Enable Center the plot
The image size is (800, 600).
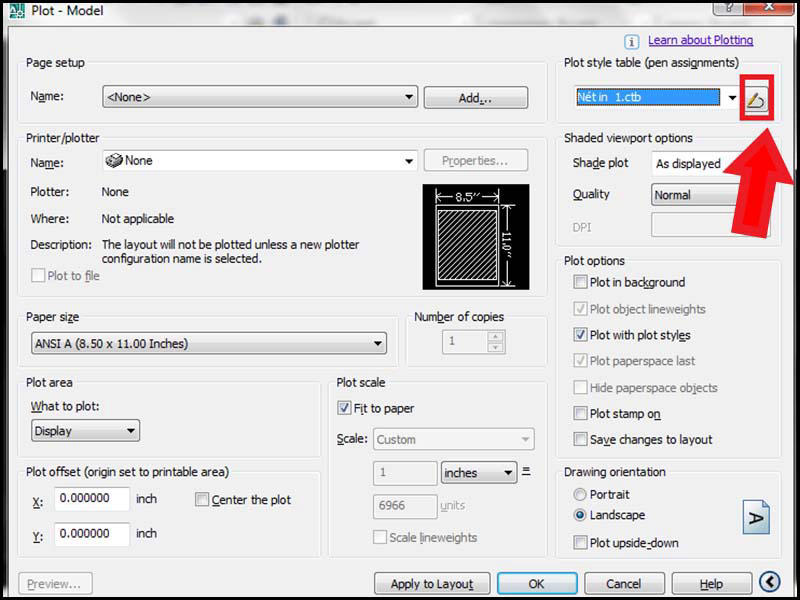pos(202,499)
